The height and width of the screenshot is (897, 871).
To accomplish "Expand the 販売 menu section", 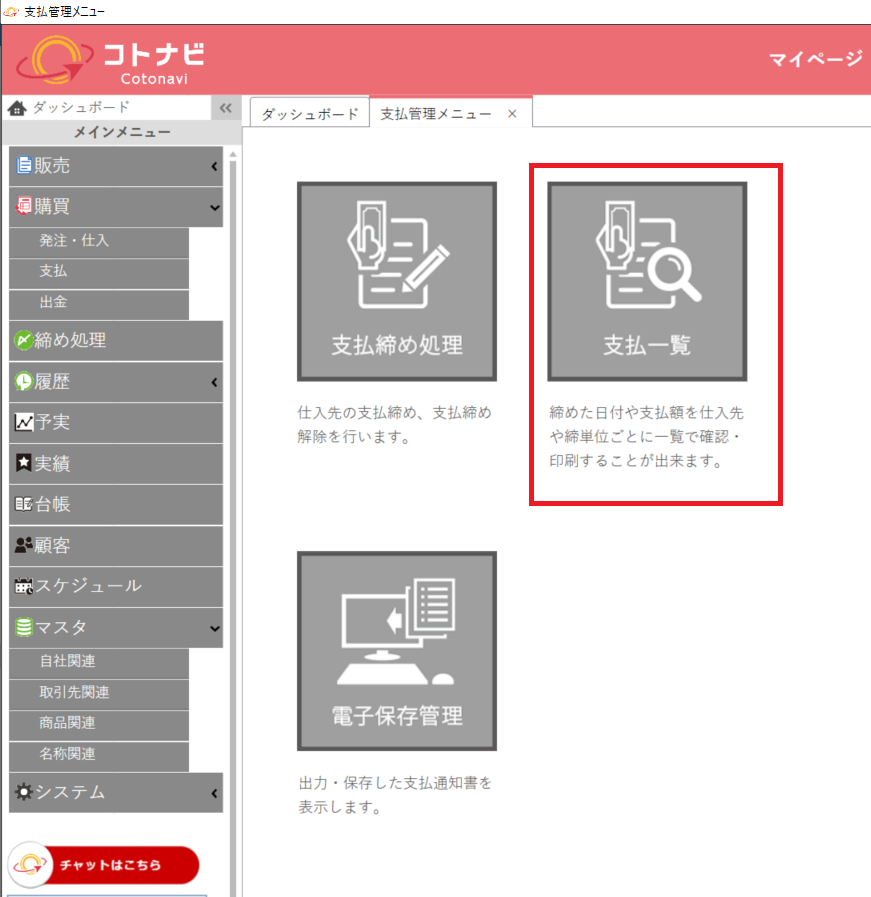I will point(115,167).
